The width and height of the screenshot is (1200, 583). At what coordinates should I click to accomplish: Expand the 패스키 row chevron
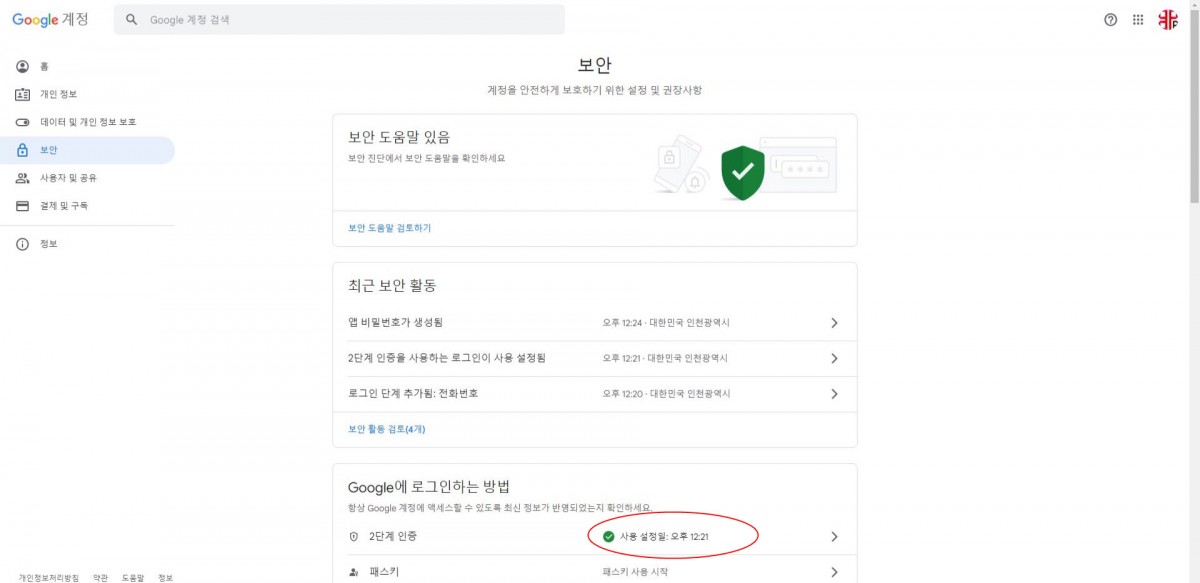(834, 572)
